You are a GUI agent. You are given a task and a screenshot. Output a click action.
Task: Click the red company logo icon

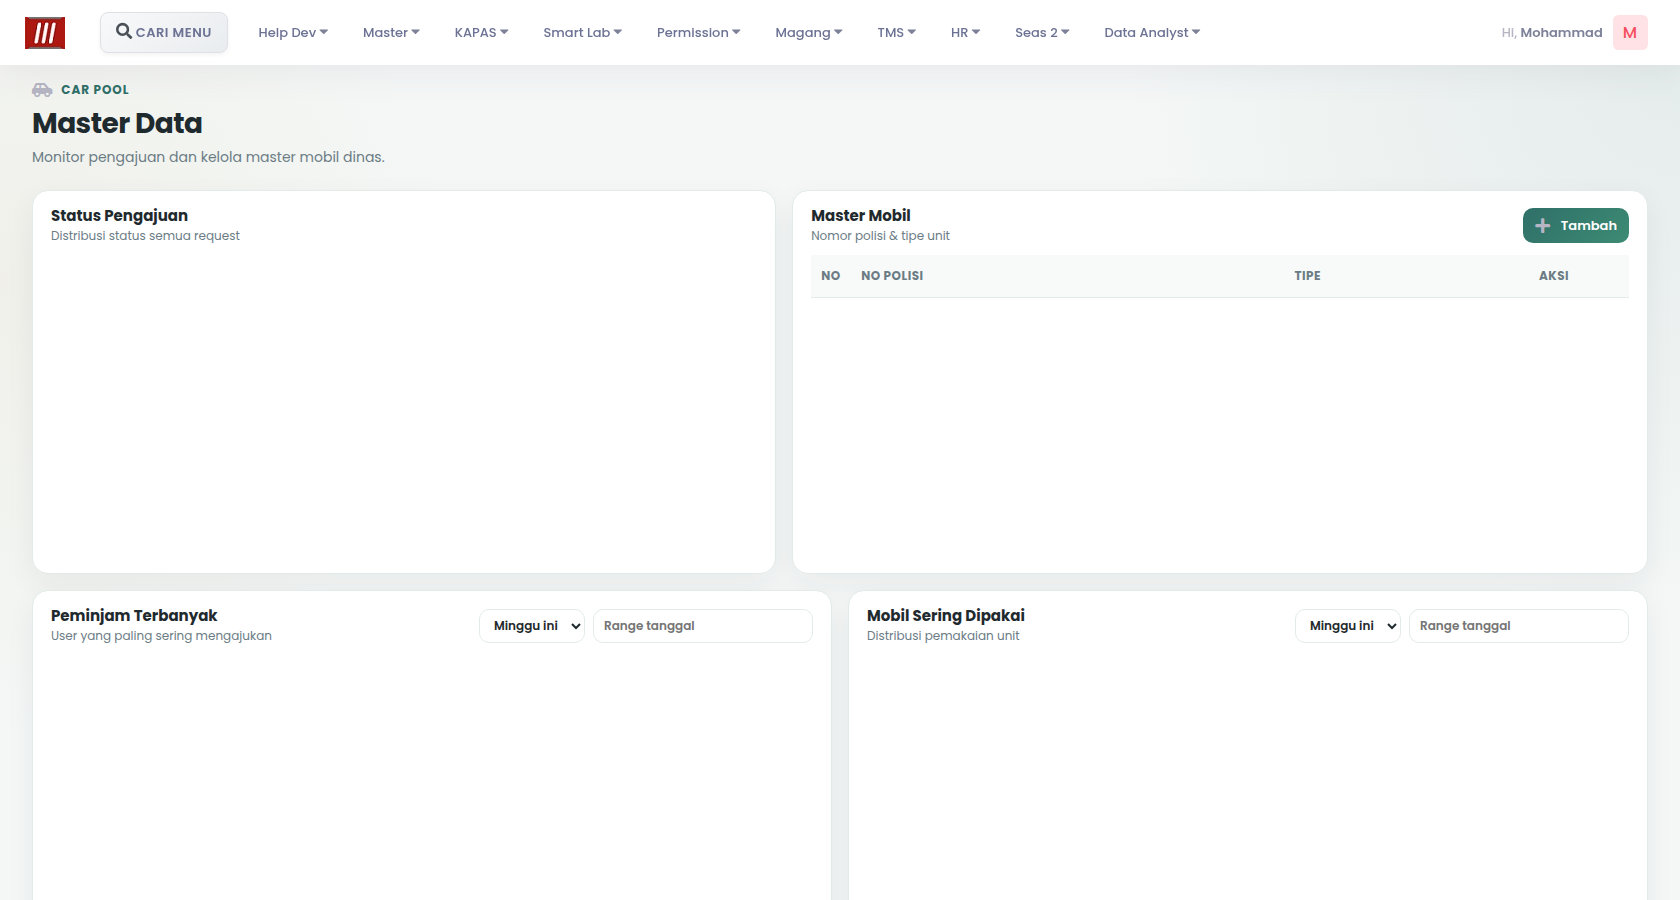45,33
